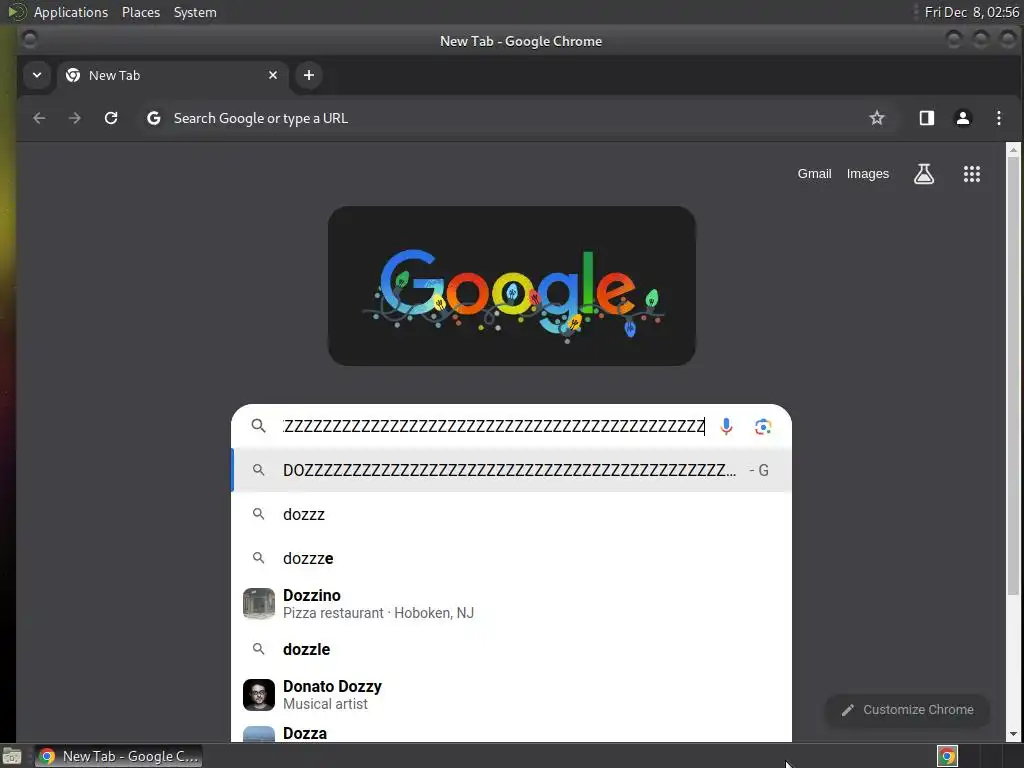
Task: Open the Gmail link
Action: 814,174
